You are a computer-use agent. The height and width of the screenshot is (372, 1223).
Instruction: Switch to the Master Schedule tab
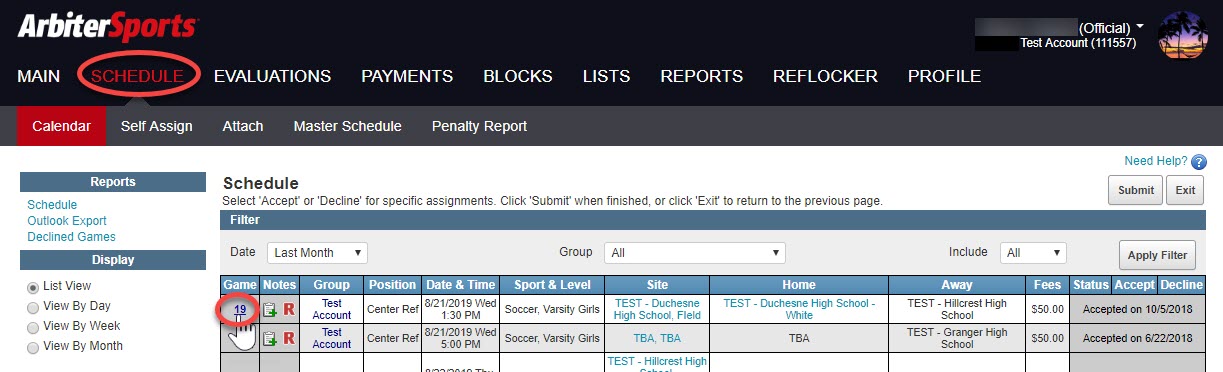(x=348, y=126)
